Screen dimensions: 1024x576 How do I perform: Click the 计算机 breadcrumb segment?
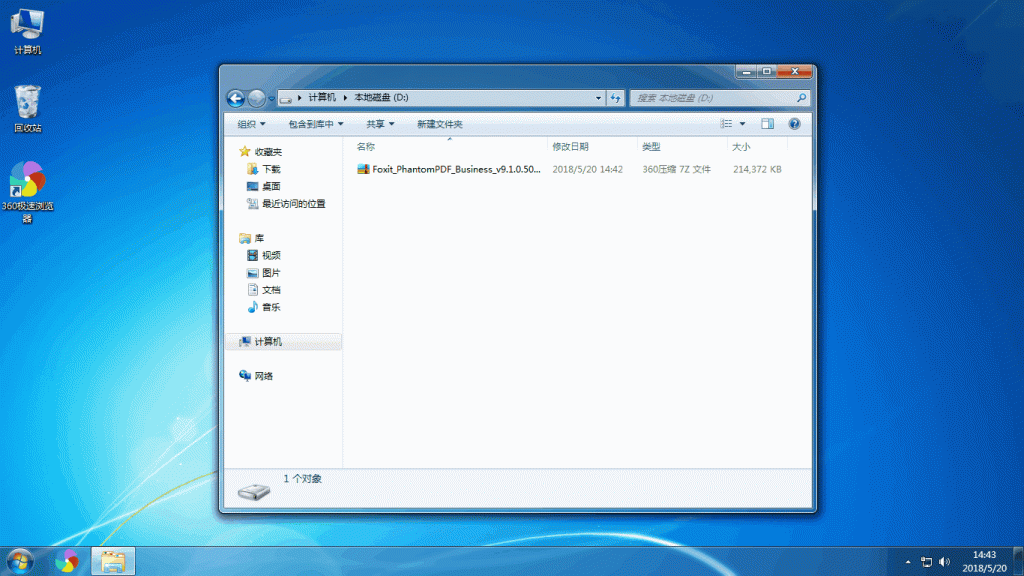[x=322, y=98]
